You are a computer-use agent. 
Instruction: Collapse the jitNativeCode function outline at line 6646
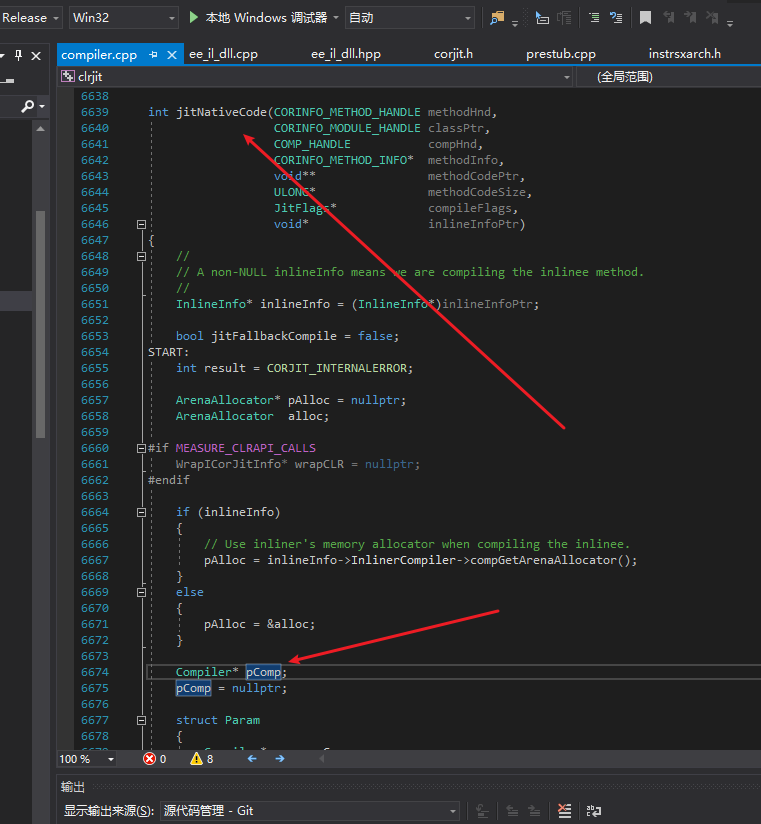point(141,224)
